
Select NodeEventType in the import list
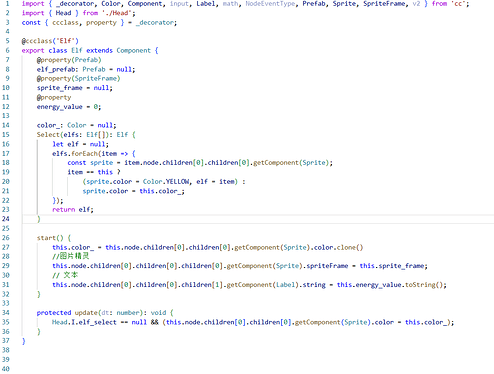coord(270,4)
